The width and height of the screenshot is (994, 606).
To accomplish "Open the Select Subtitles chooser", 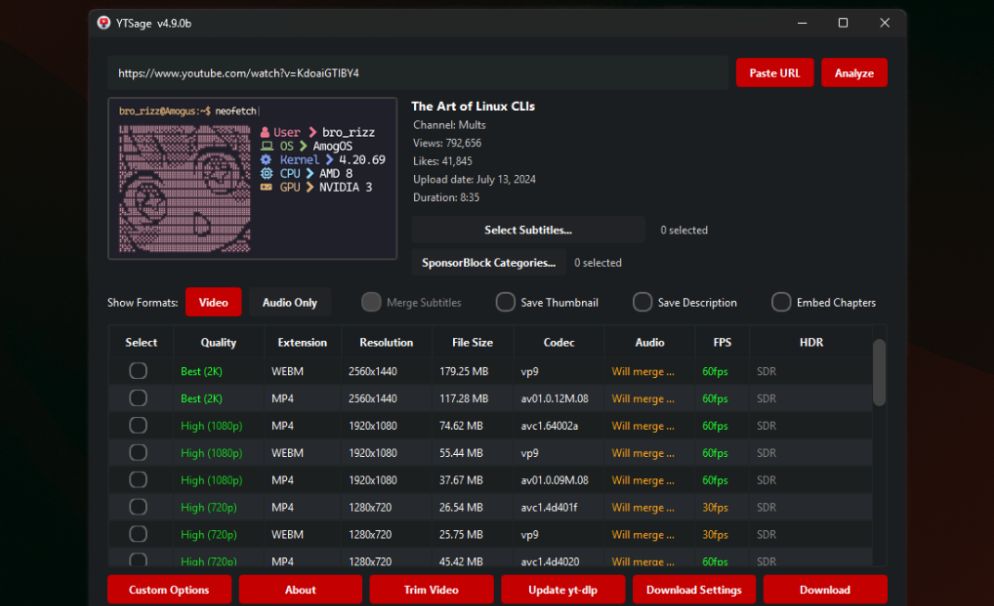I will (x=528, y=230).
